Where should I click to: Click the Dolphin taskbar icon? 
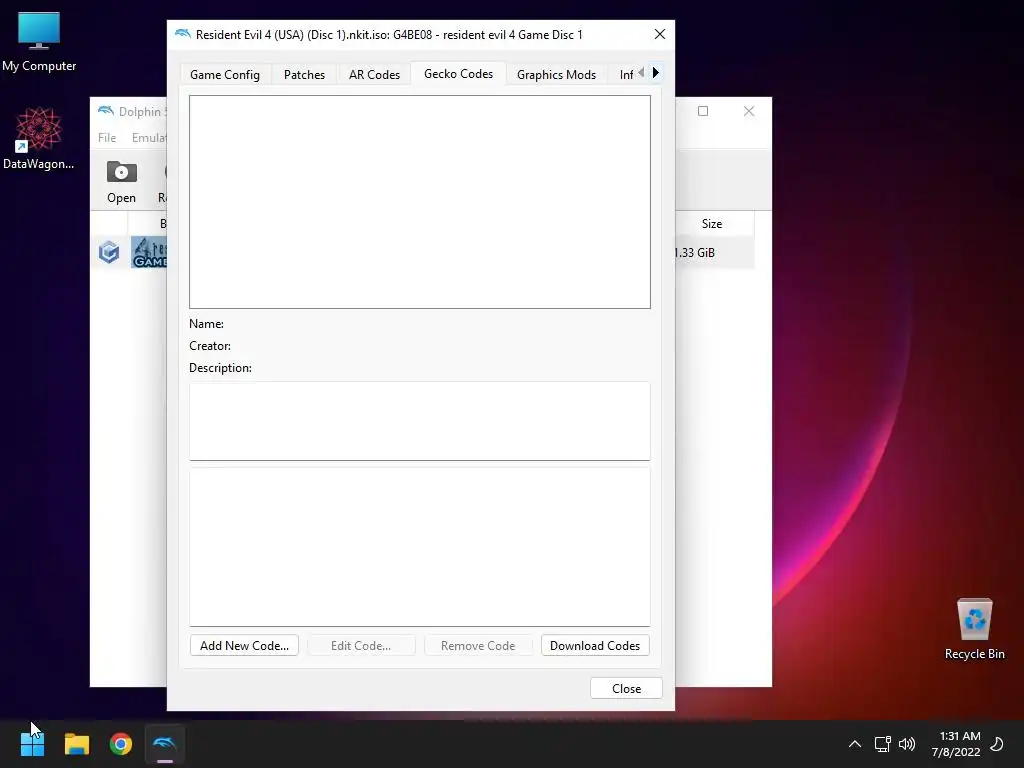point(165,744)
